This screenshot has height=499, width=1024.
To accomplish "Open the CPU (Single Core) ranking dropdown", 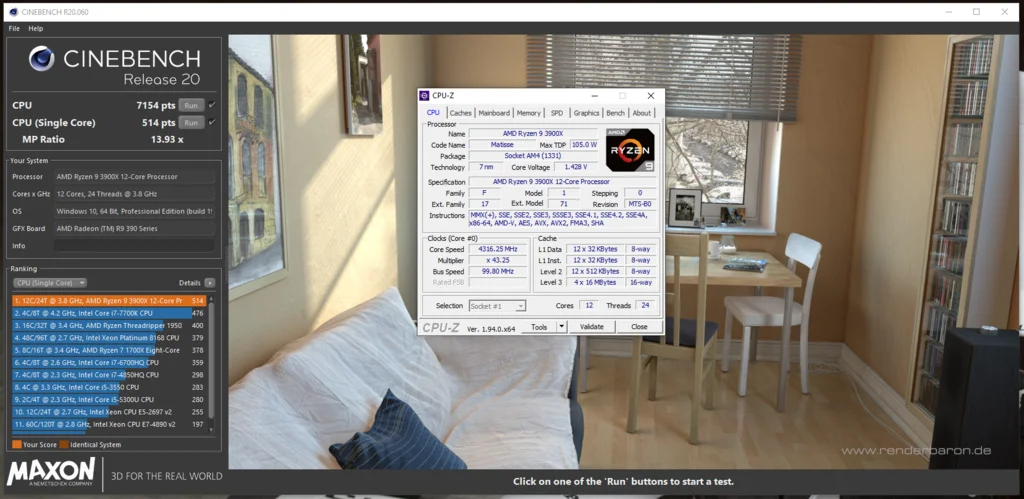I will pos(50,283).
